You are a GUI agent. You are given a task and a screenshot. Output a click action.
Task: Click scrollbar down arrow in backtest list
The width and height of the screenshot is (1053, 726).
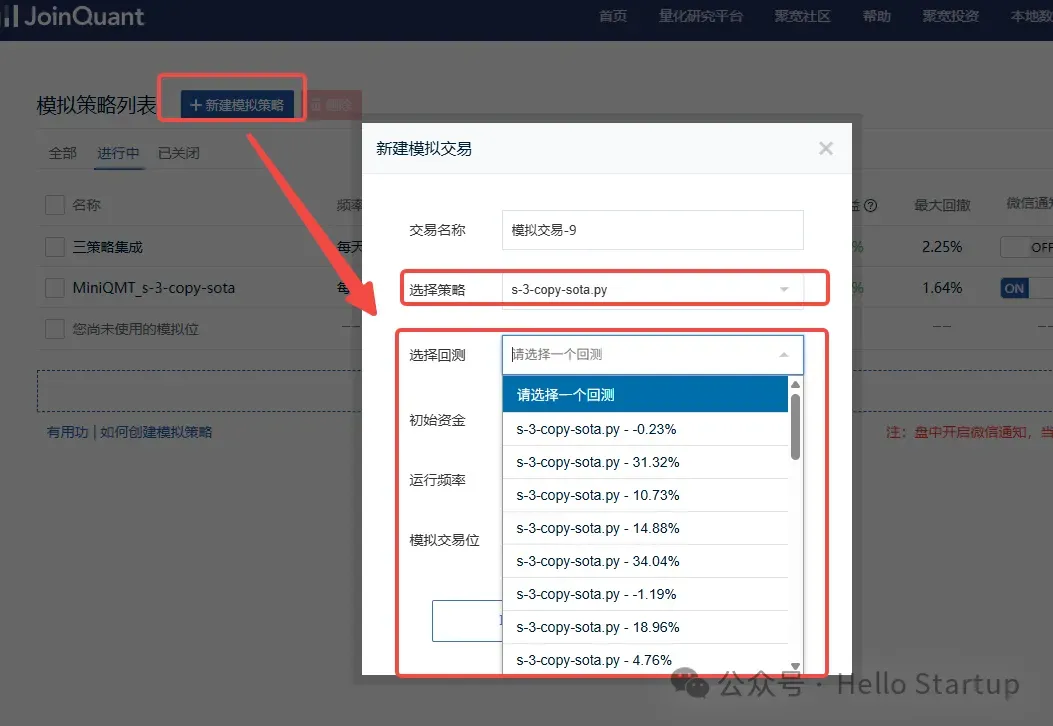(795, 666)
